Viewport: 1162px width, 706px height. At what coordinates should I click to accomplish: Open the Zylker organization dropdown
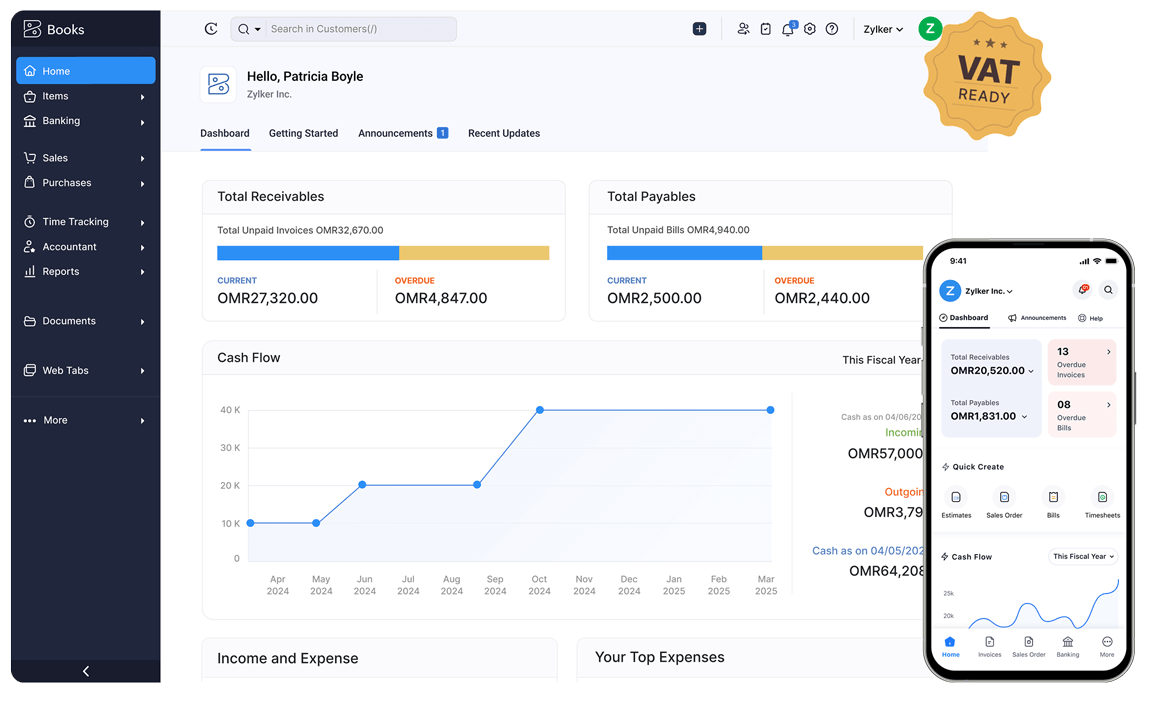point(883,29)
